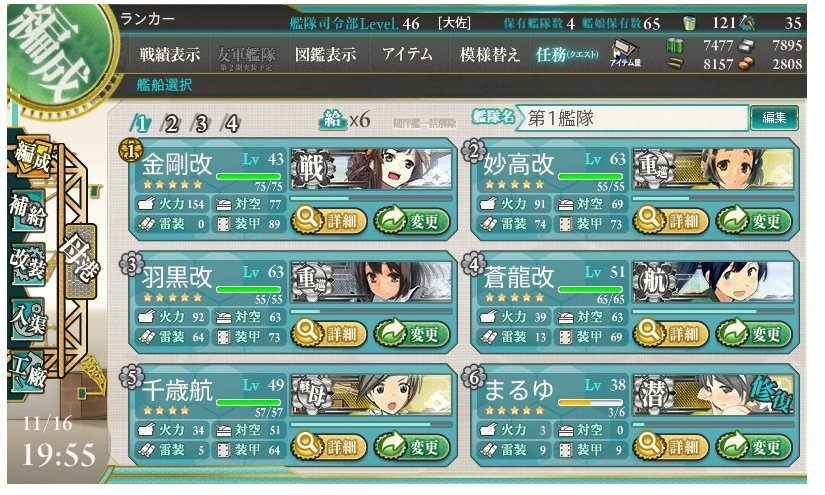This screenshot has height=495, width=825.
Task: Click 変更 to swap out 妙高改
Action: pos(754,221)
